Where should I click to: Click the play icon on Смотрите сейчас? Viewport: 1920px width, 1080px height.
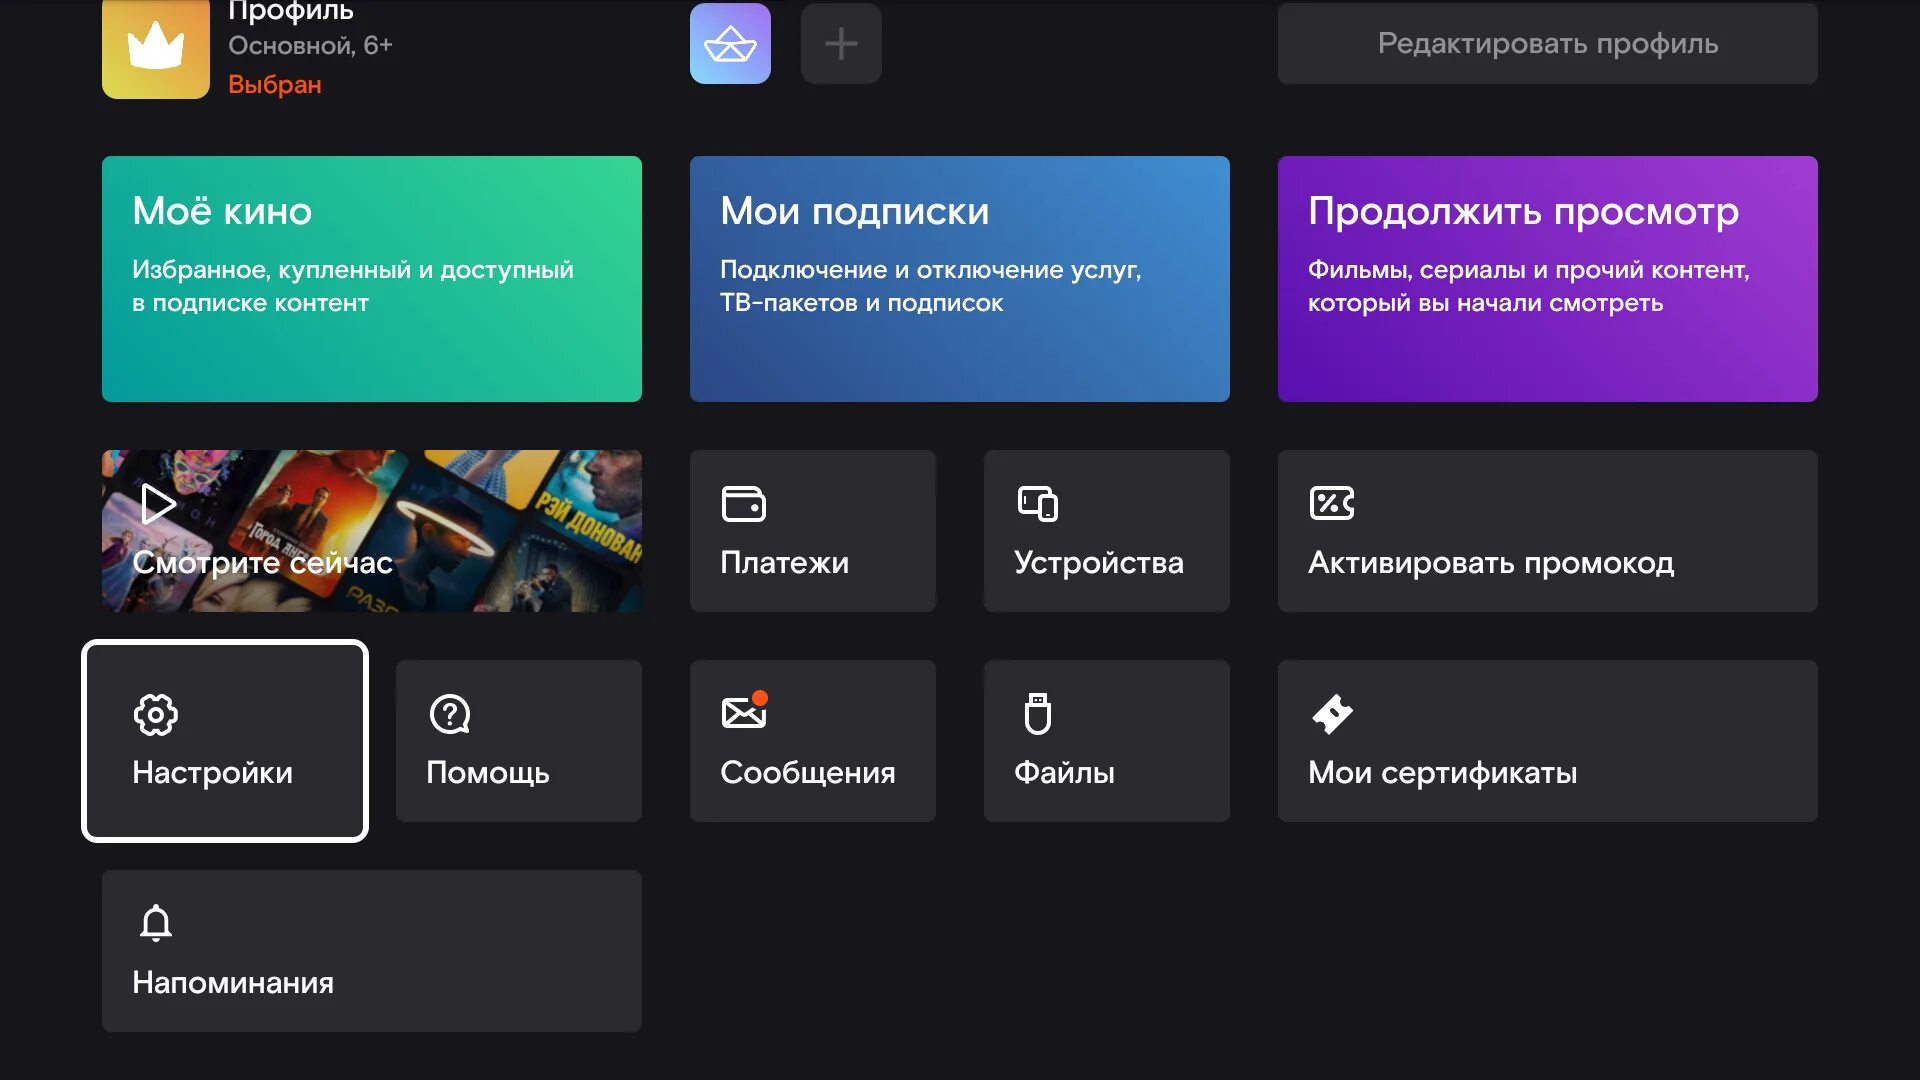[x=157, y=504]
